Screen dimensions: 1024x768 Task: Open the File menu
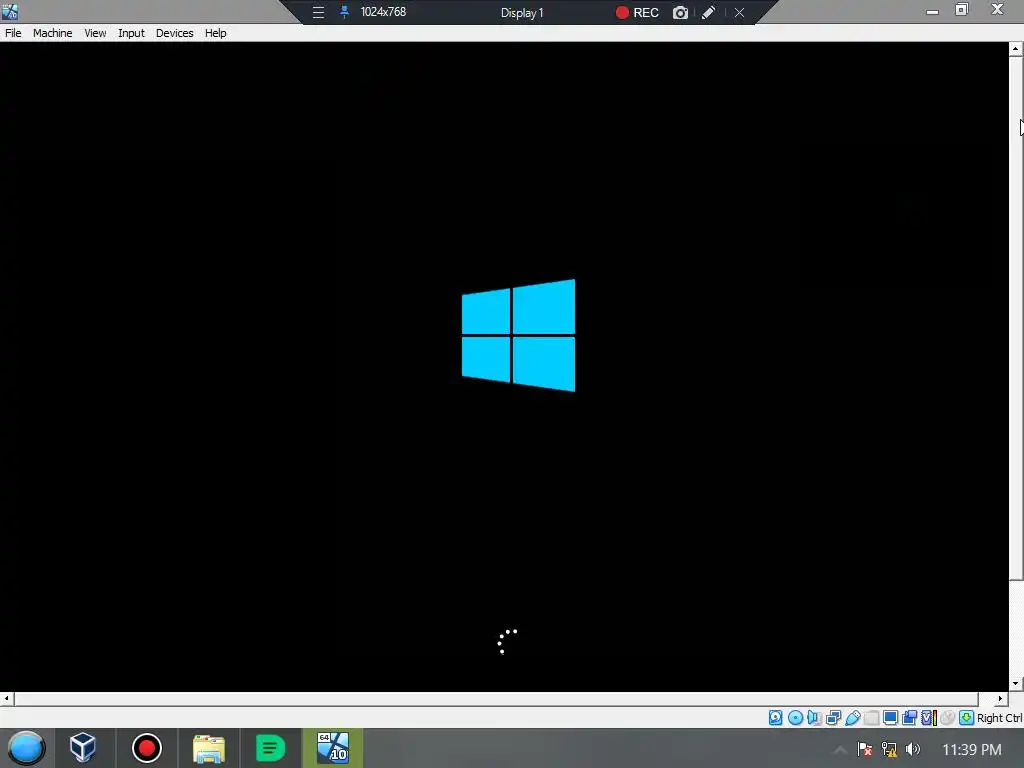[13, 33]
